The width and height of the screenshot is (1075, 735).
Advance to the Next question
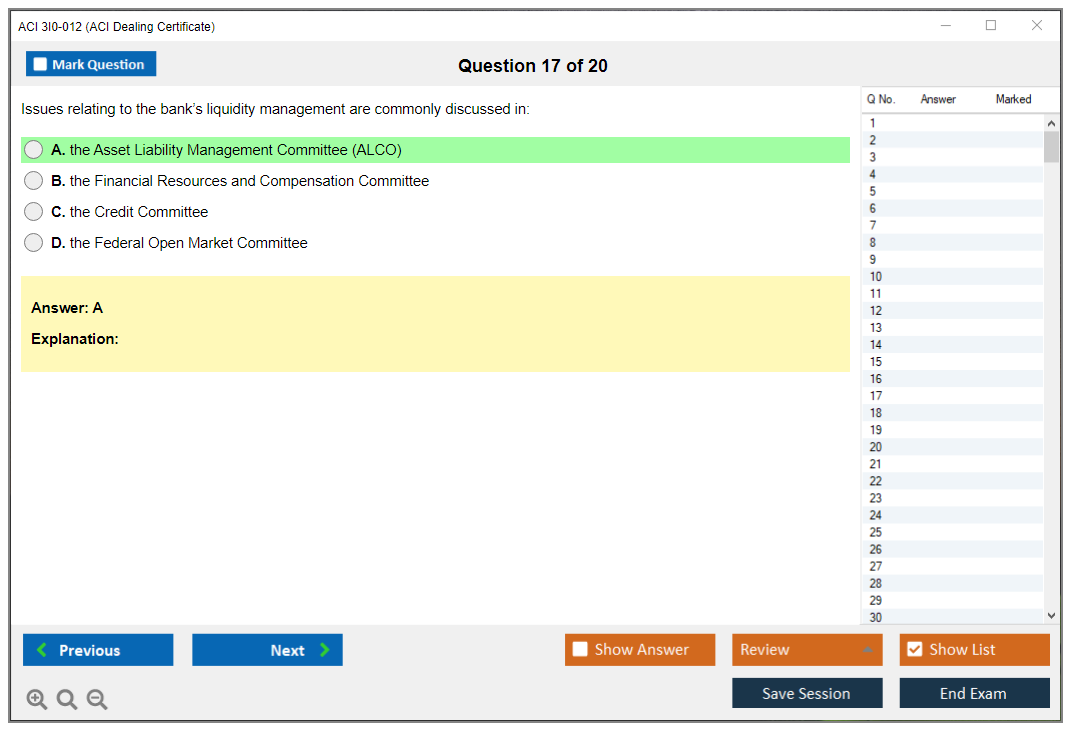pos(267,650)
